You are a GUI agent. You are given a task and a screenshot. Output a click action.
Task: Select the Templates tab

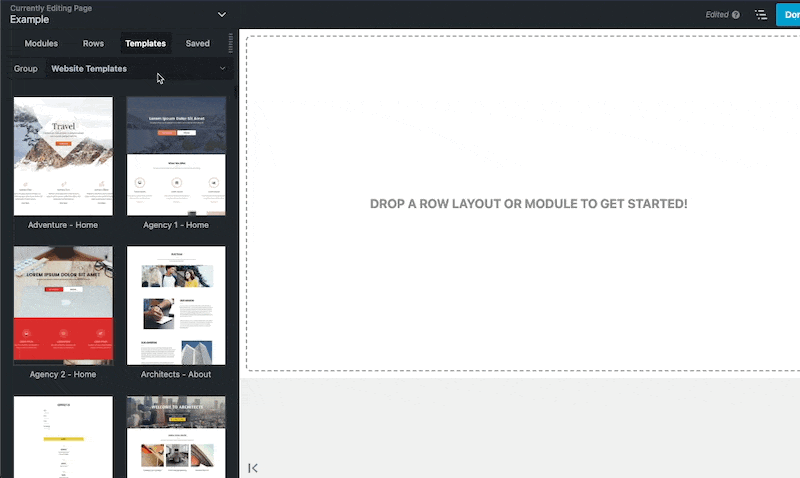tap(145, 43)
